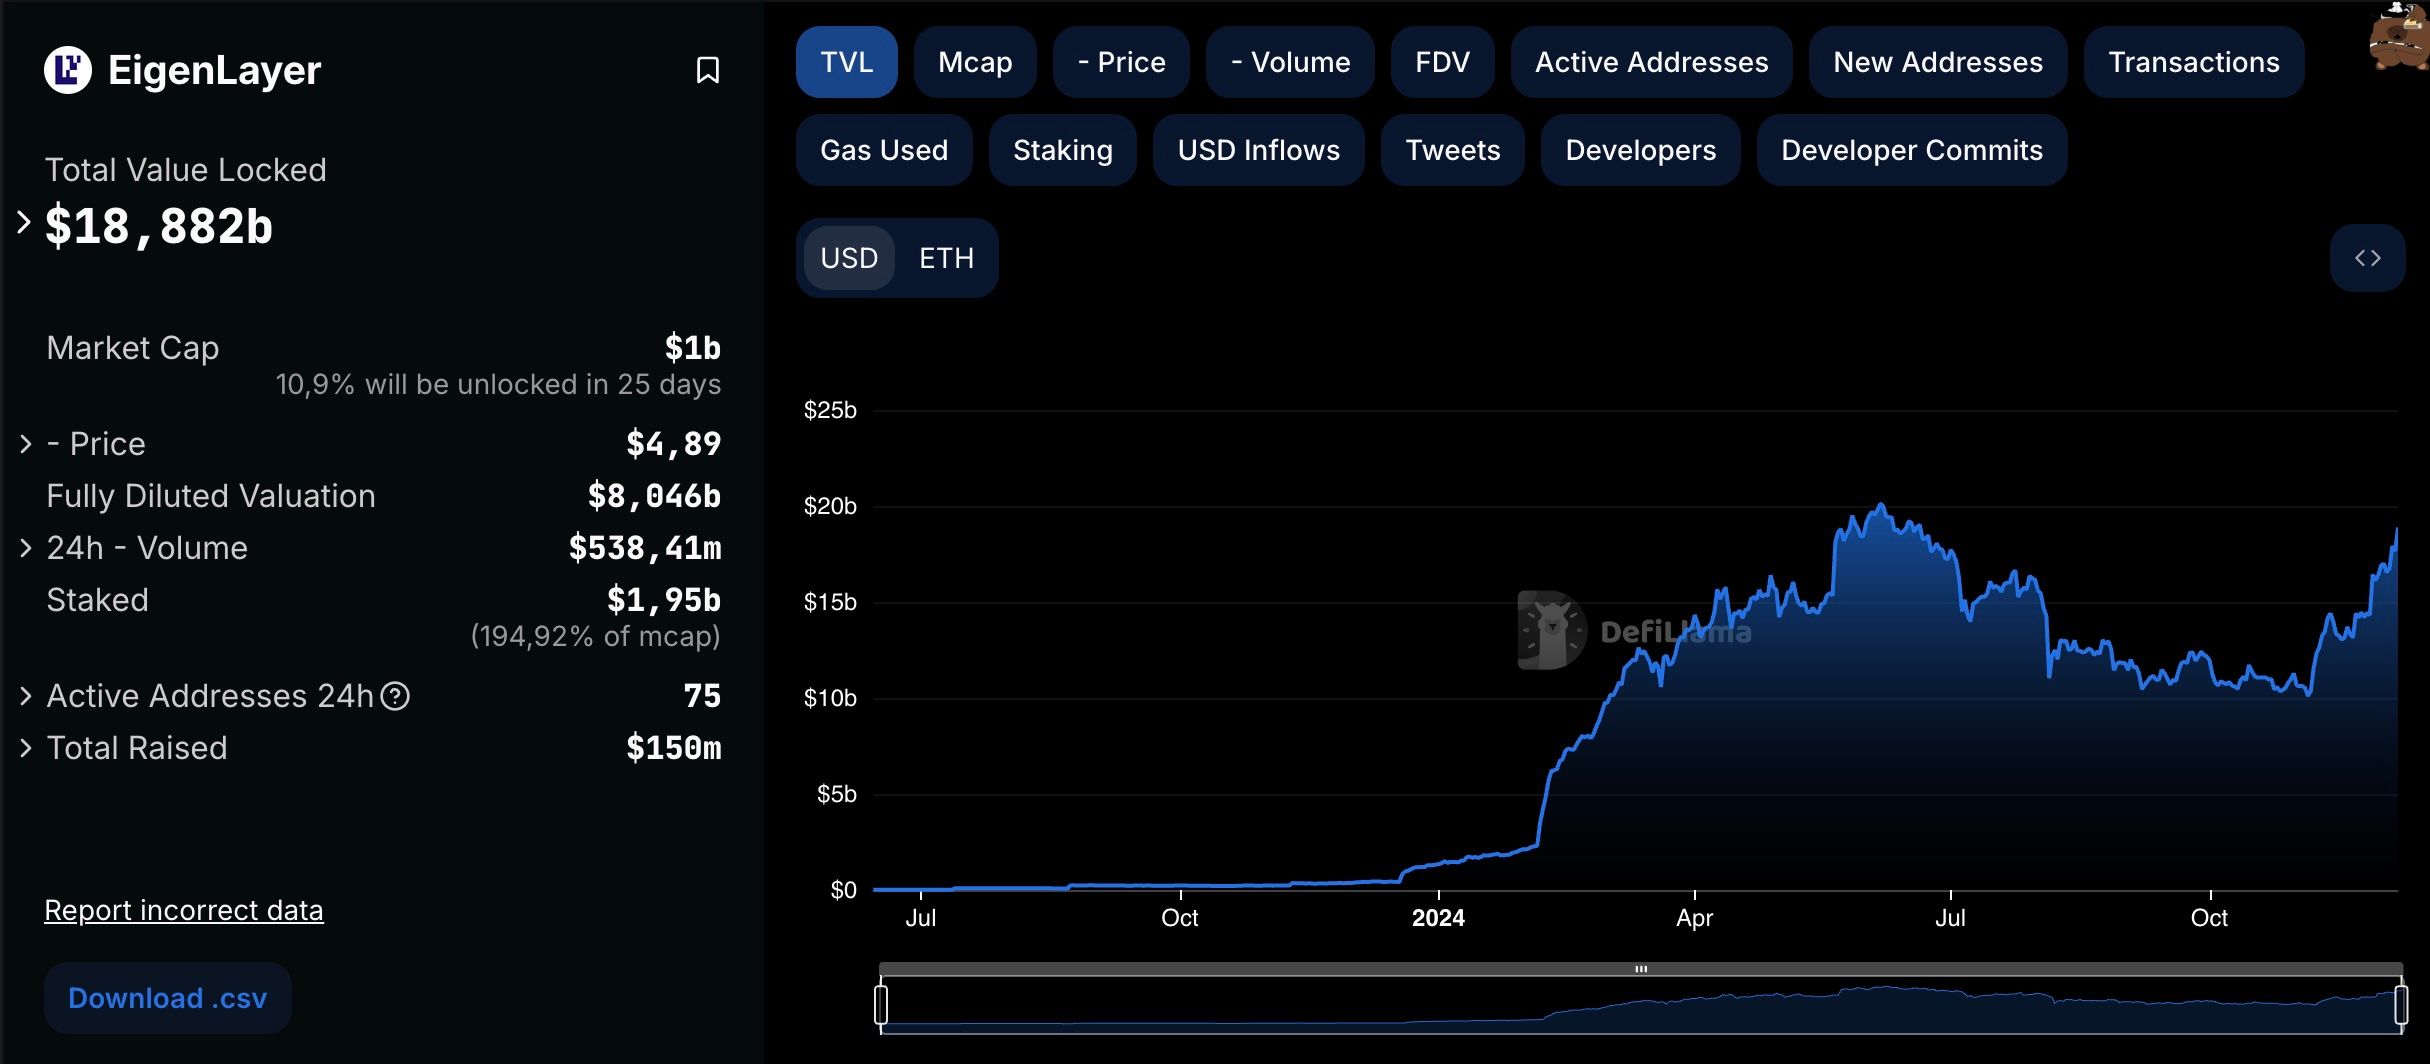Click the 24h Volume value $538,41m
This screenshot has width=2430, height=1064.
coord(645,548)
